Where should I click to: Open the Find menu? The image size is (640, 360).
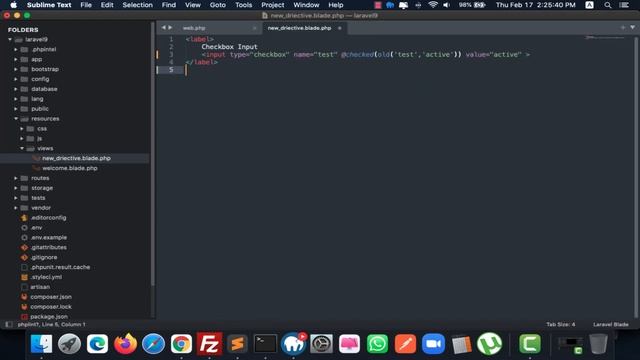pos(169,5)
